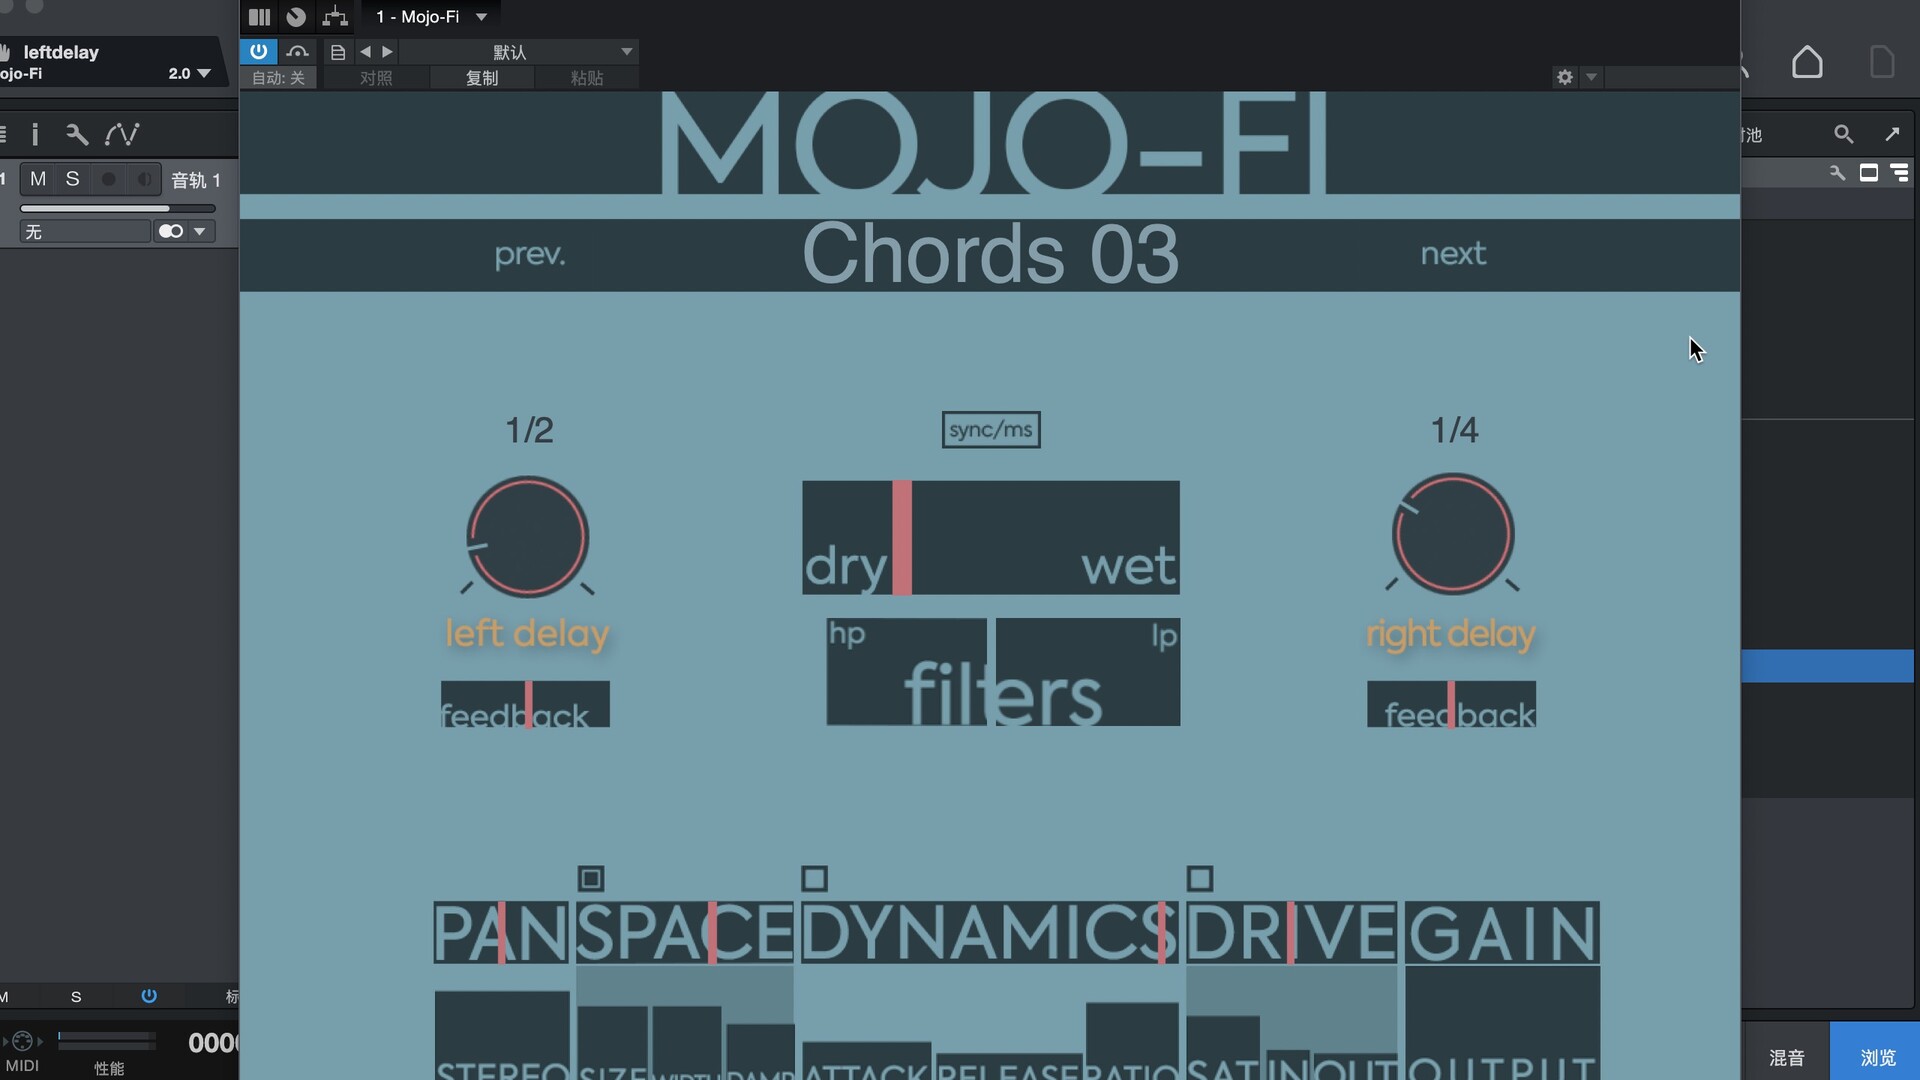The height and width of the screenshot is (1080, 1920).
Task: Click the left delay feedback slider
Action: click(x=525, y=704)
